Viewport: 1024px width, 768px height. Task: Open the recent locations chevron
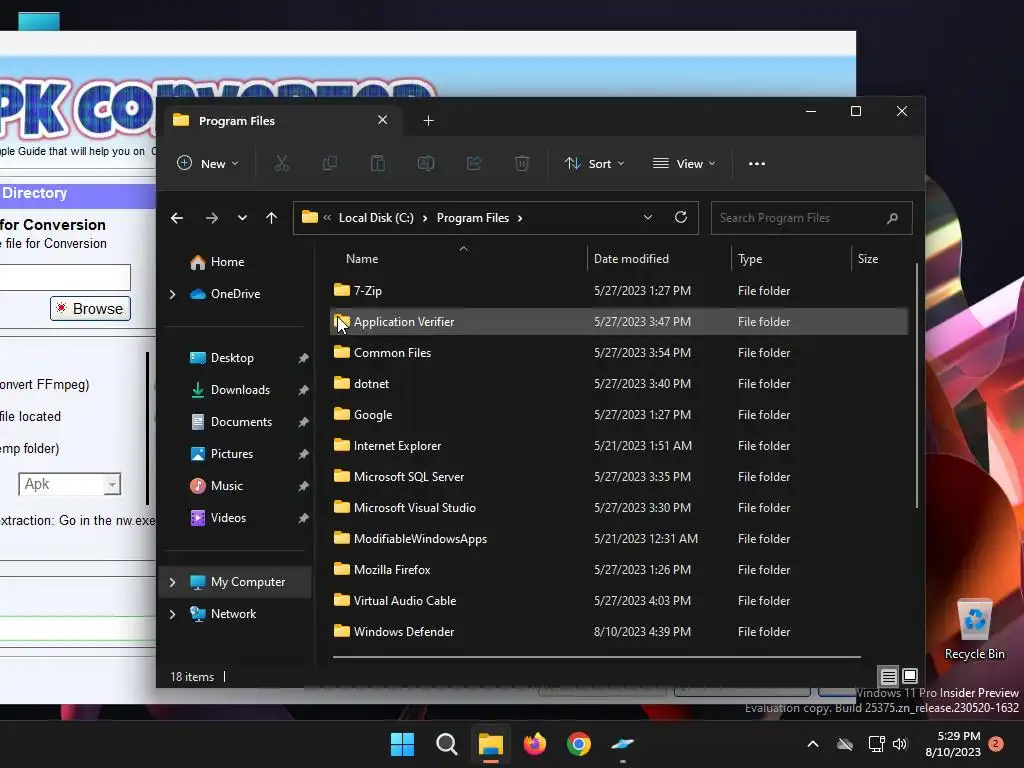pyautogui.click(x=242, y=218)
